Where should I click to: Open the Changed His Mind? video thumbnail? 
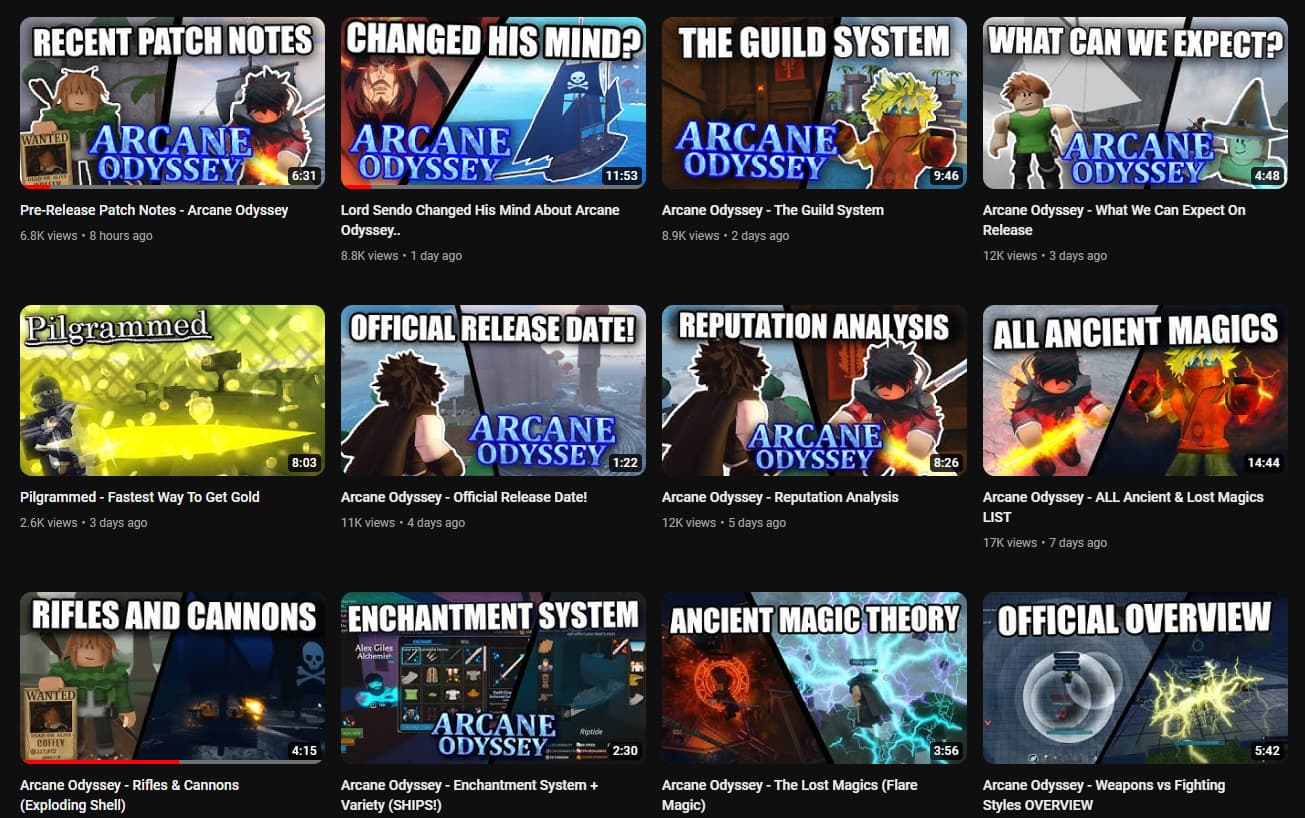click(x=493, y=103)
